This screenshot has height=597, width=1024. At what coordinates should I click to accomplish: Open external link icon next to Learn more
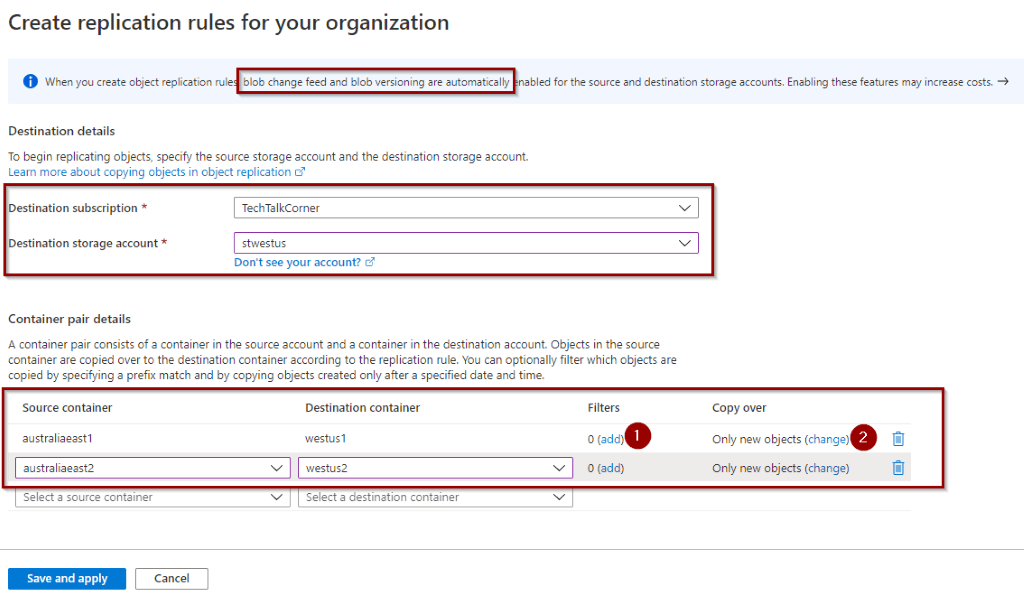tap(300, 172)
